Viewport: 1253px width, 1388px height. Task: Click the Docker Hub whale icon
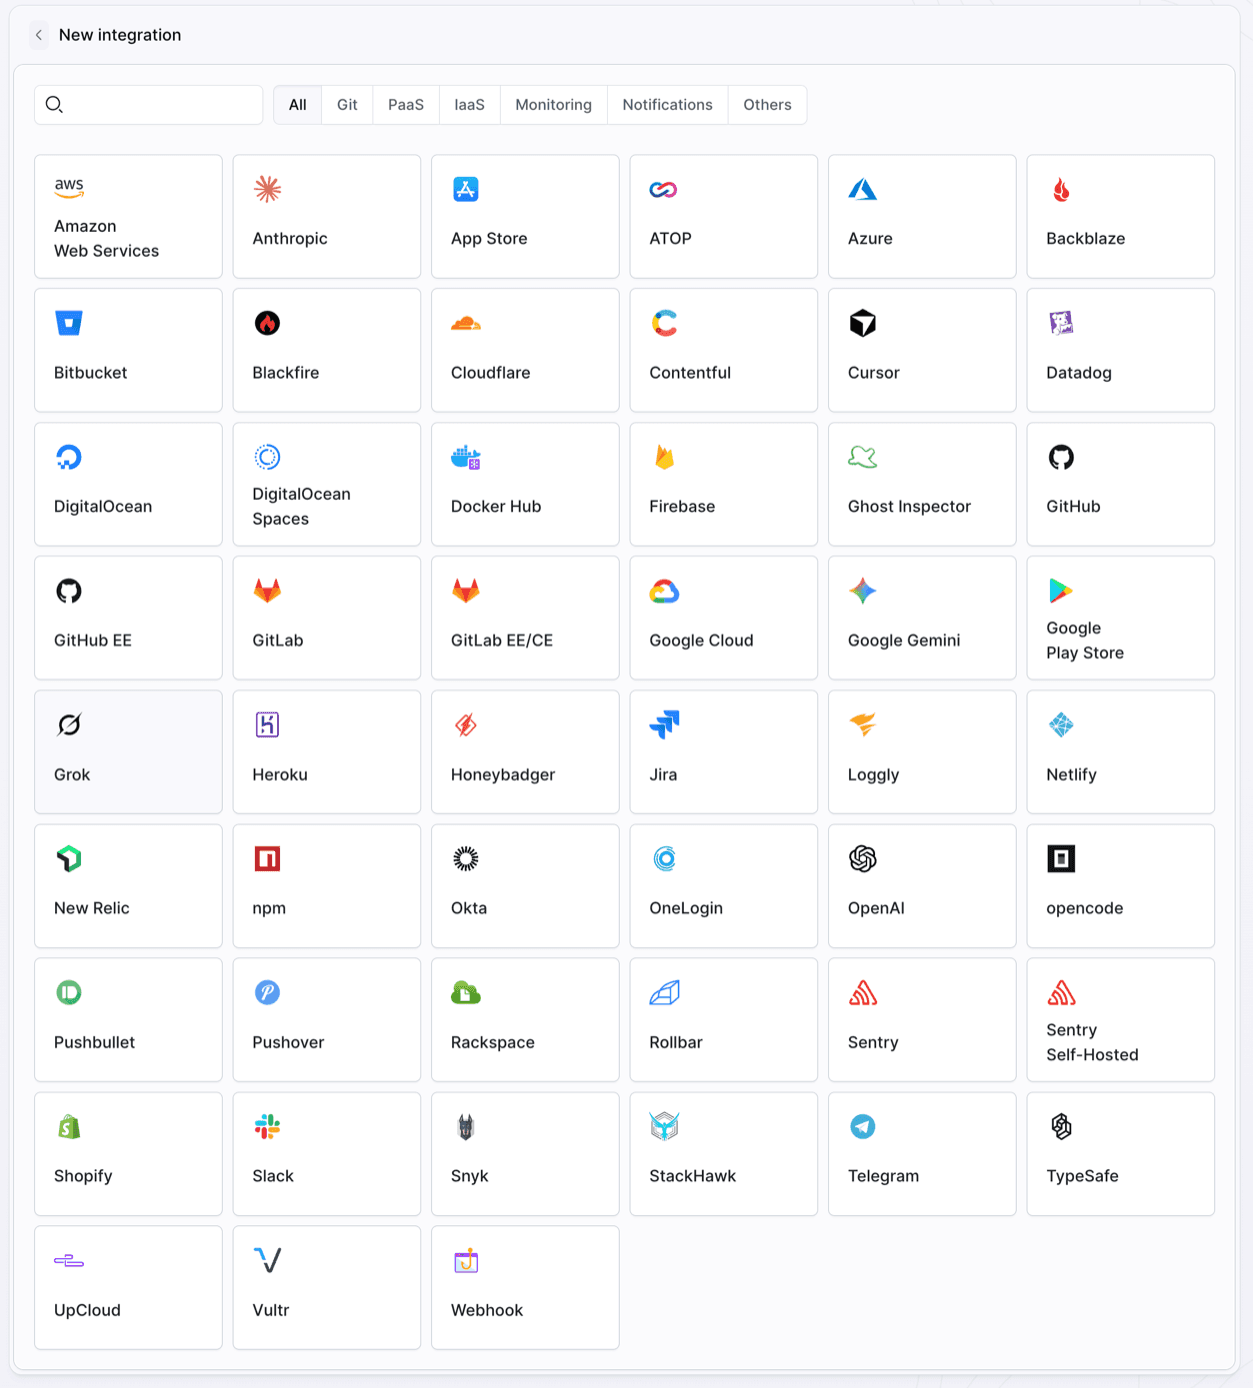[x=466, y=457]
